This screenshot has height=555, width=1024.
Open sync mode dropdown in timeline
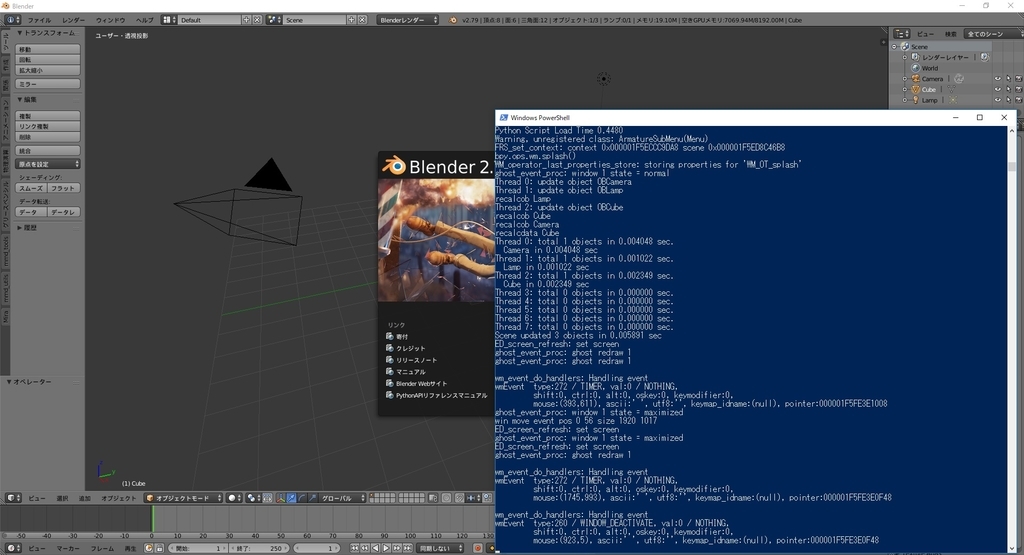(x=441, y=548)
